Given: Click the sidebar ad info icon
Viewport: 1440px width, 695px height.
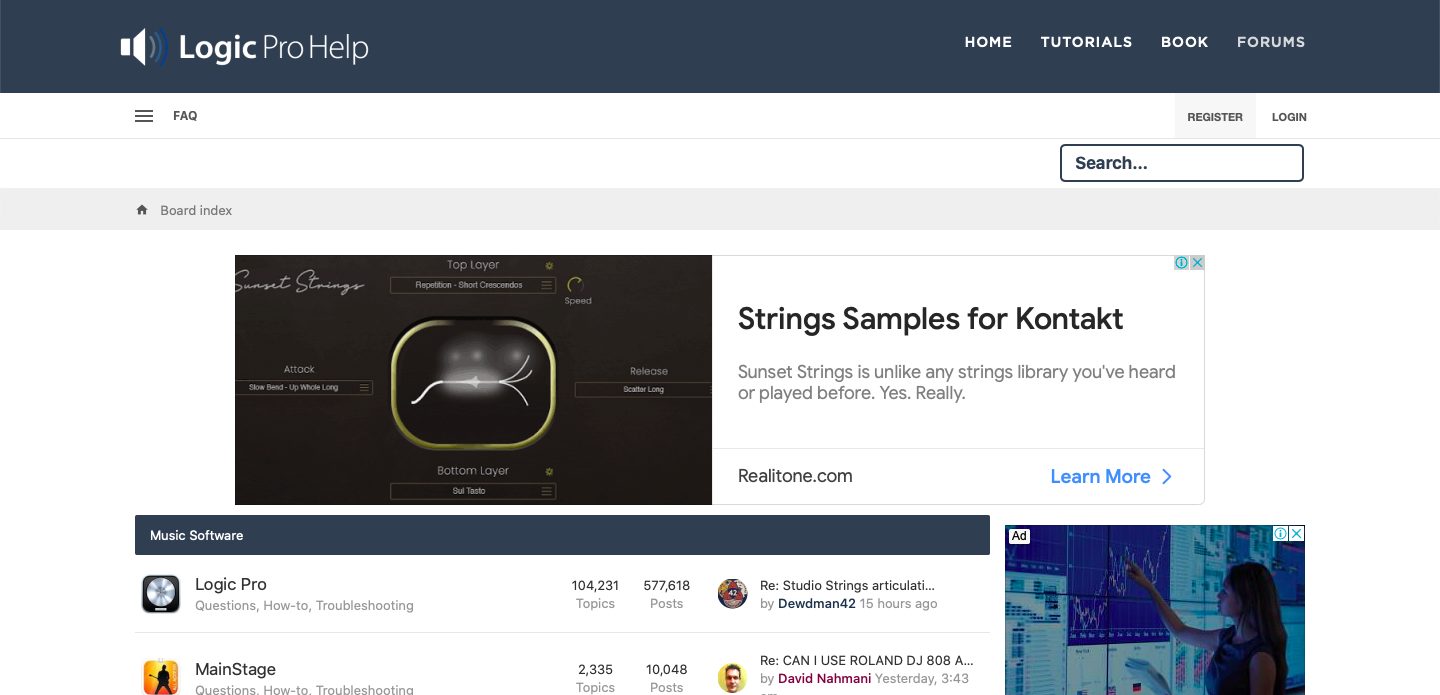Looking at the screenshot, I should click(x=1280, y=534).
